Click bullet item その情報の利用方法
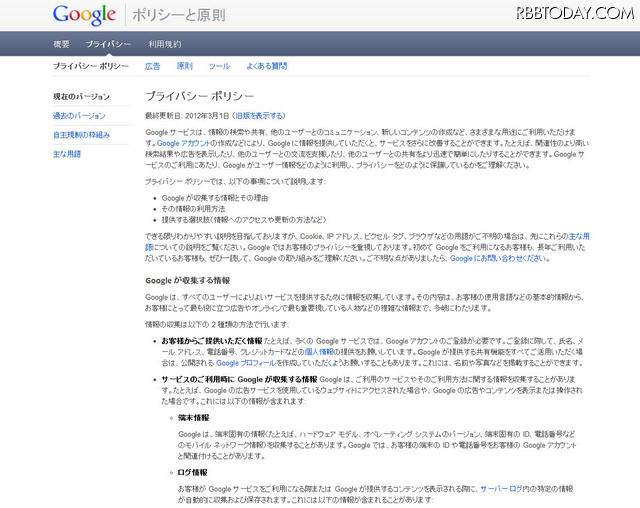Image resolution: width=640 pixels, height=508 pixels. pyautogui.click(x=193, y=209)
